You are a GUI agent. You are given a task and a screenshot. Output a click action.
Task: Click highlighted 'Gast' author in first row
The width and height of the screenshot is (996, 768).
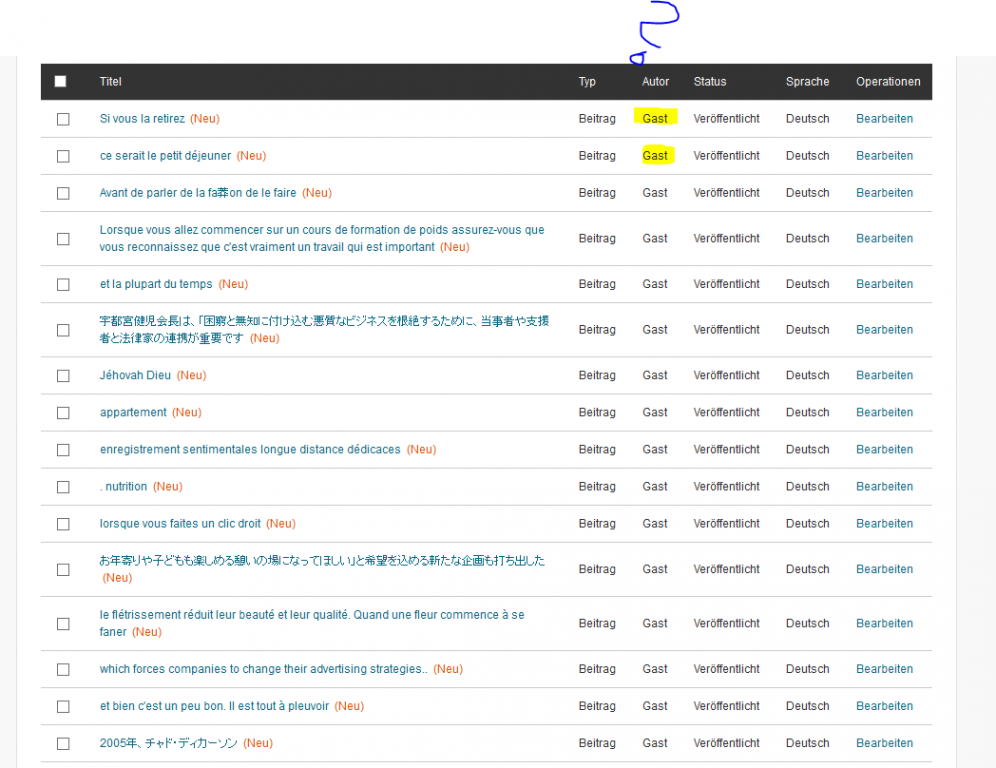(655, 119)
